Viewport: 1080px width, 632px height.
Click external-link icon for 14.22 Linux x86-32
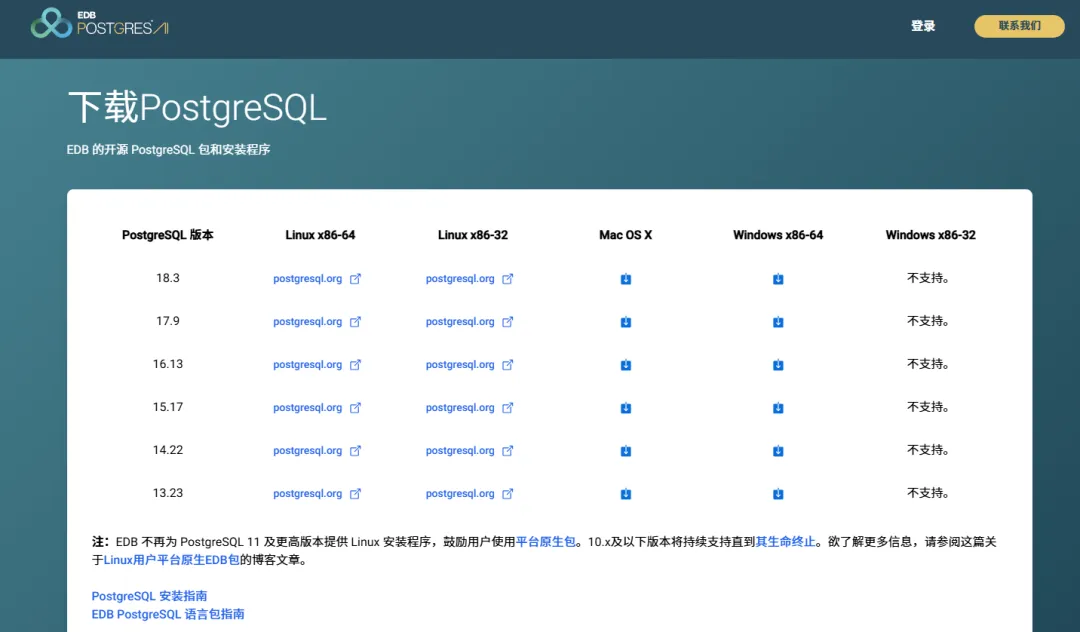point(508,451)
